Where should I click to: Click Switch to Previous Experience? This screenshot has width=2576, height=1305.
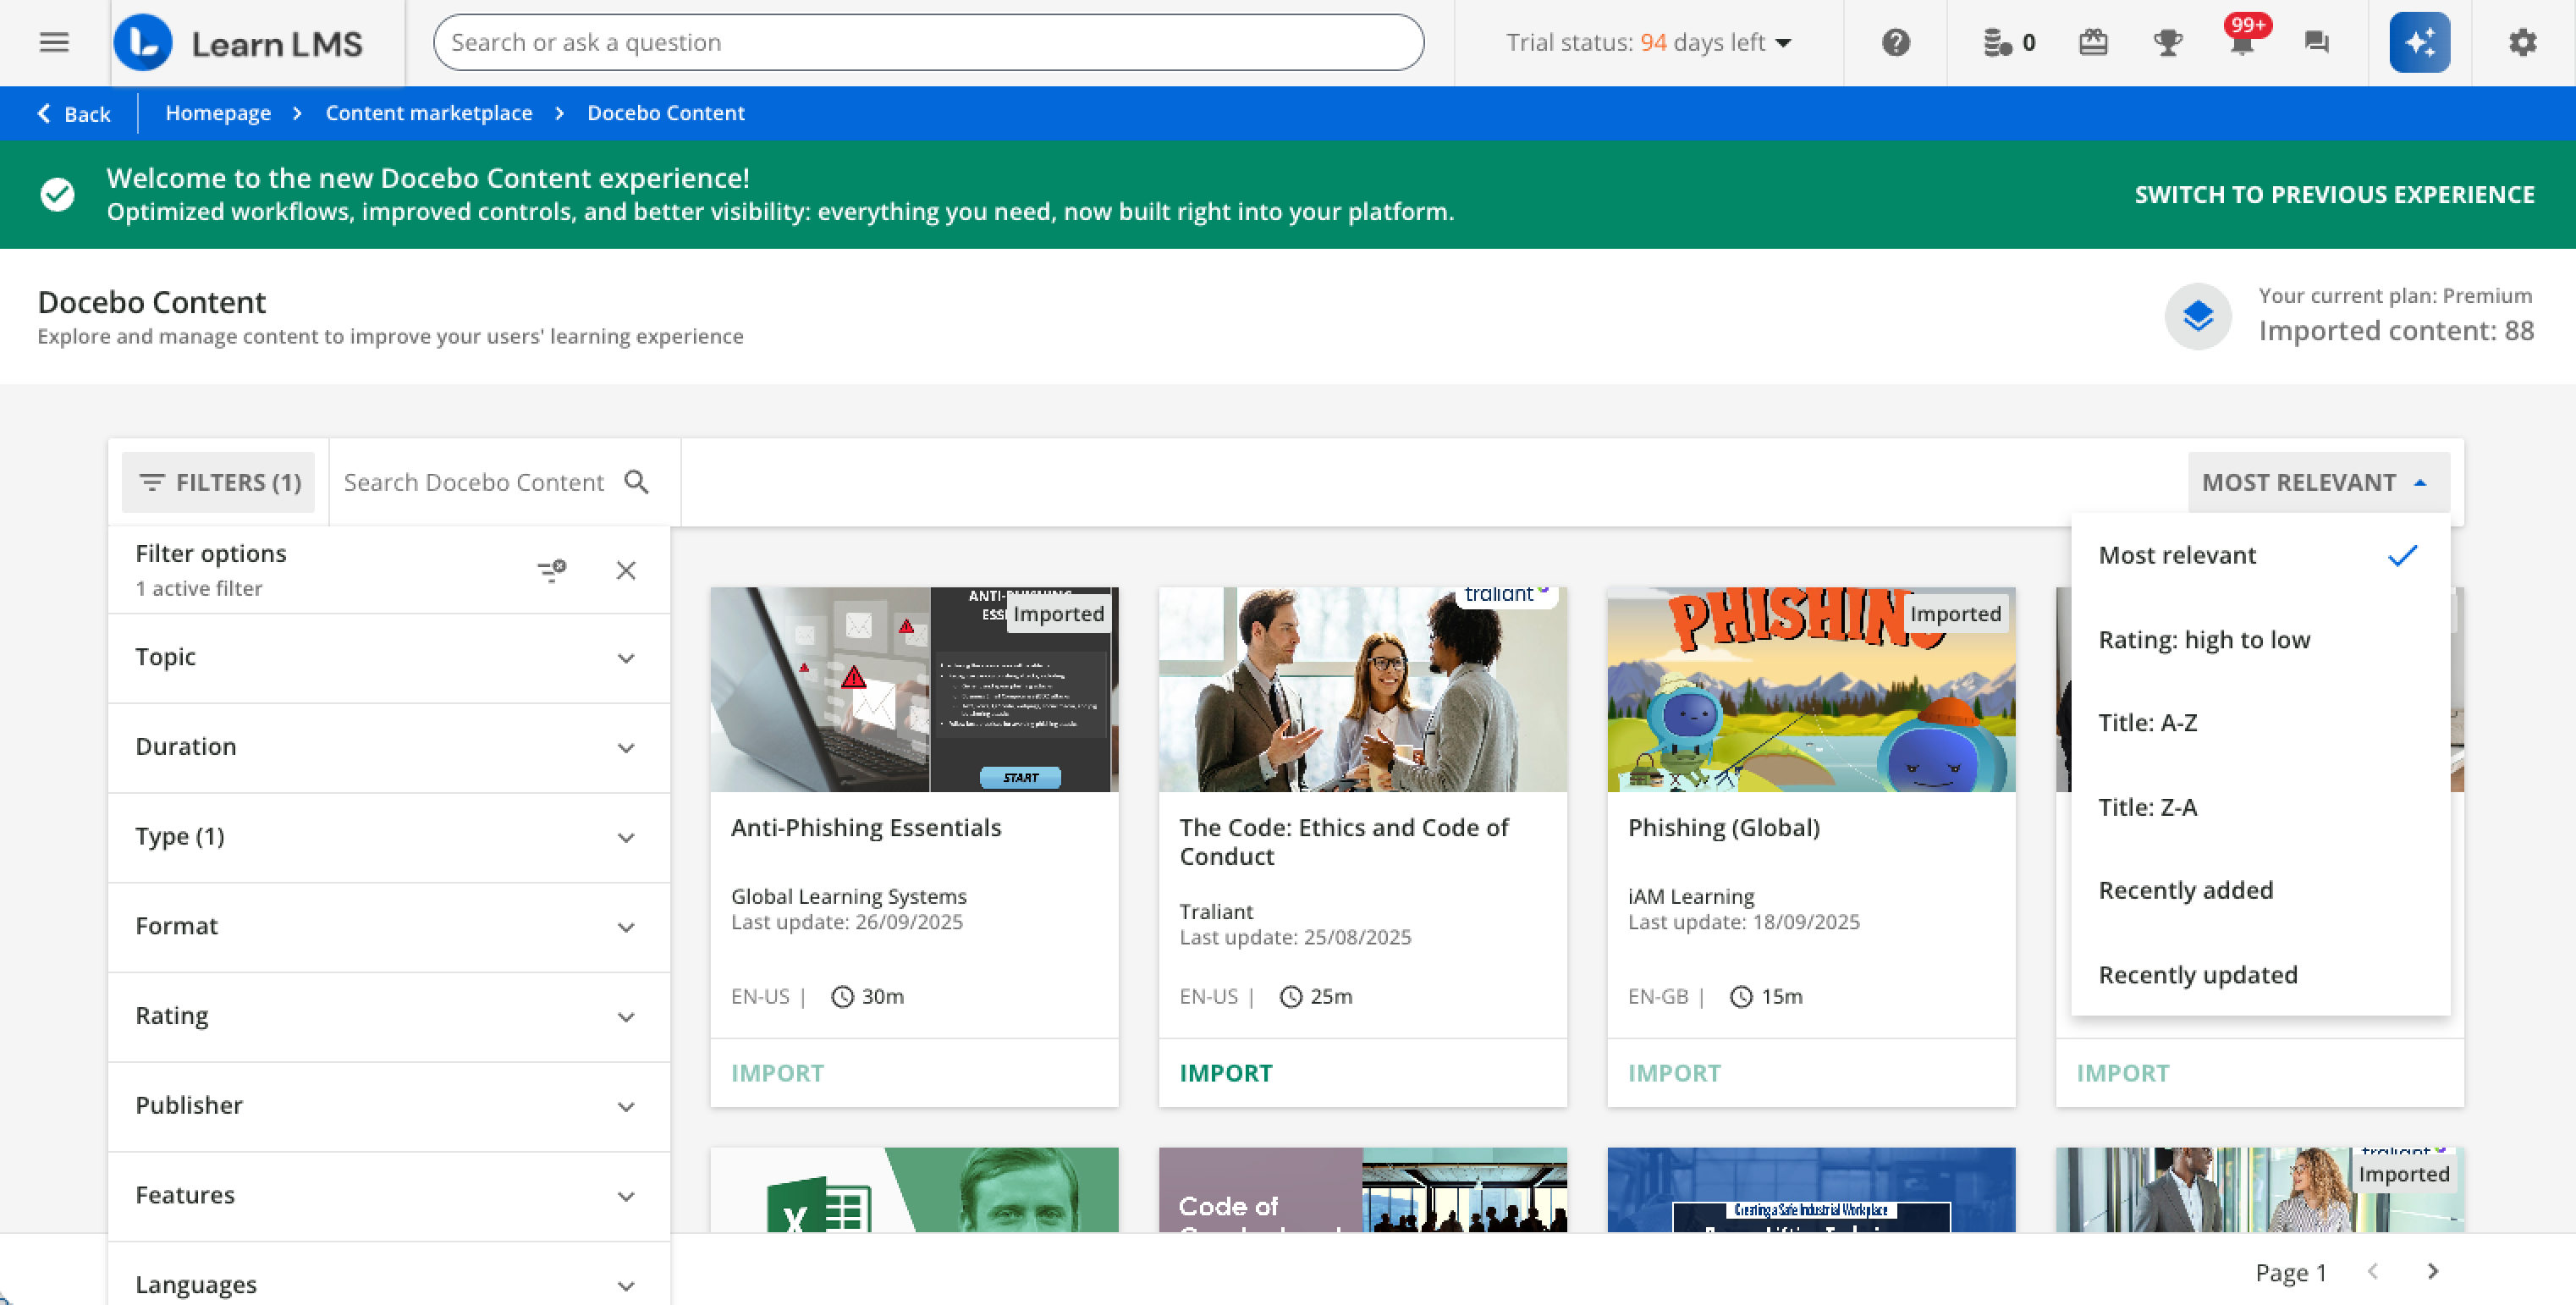coord(2334,194)
